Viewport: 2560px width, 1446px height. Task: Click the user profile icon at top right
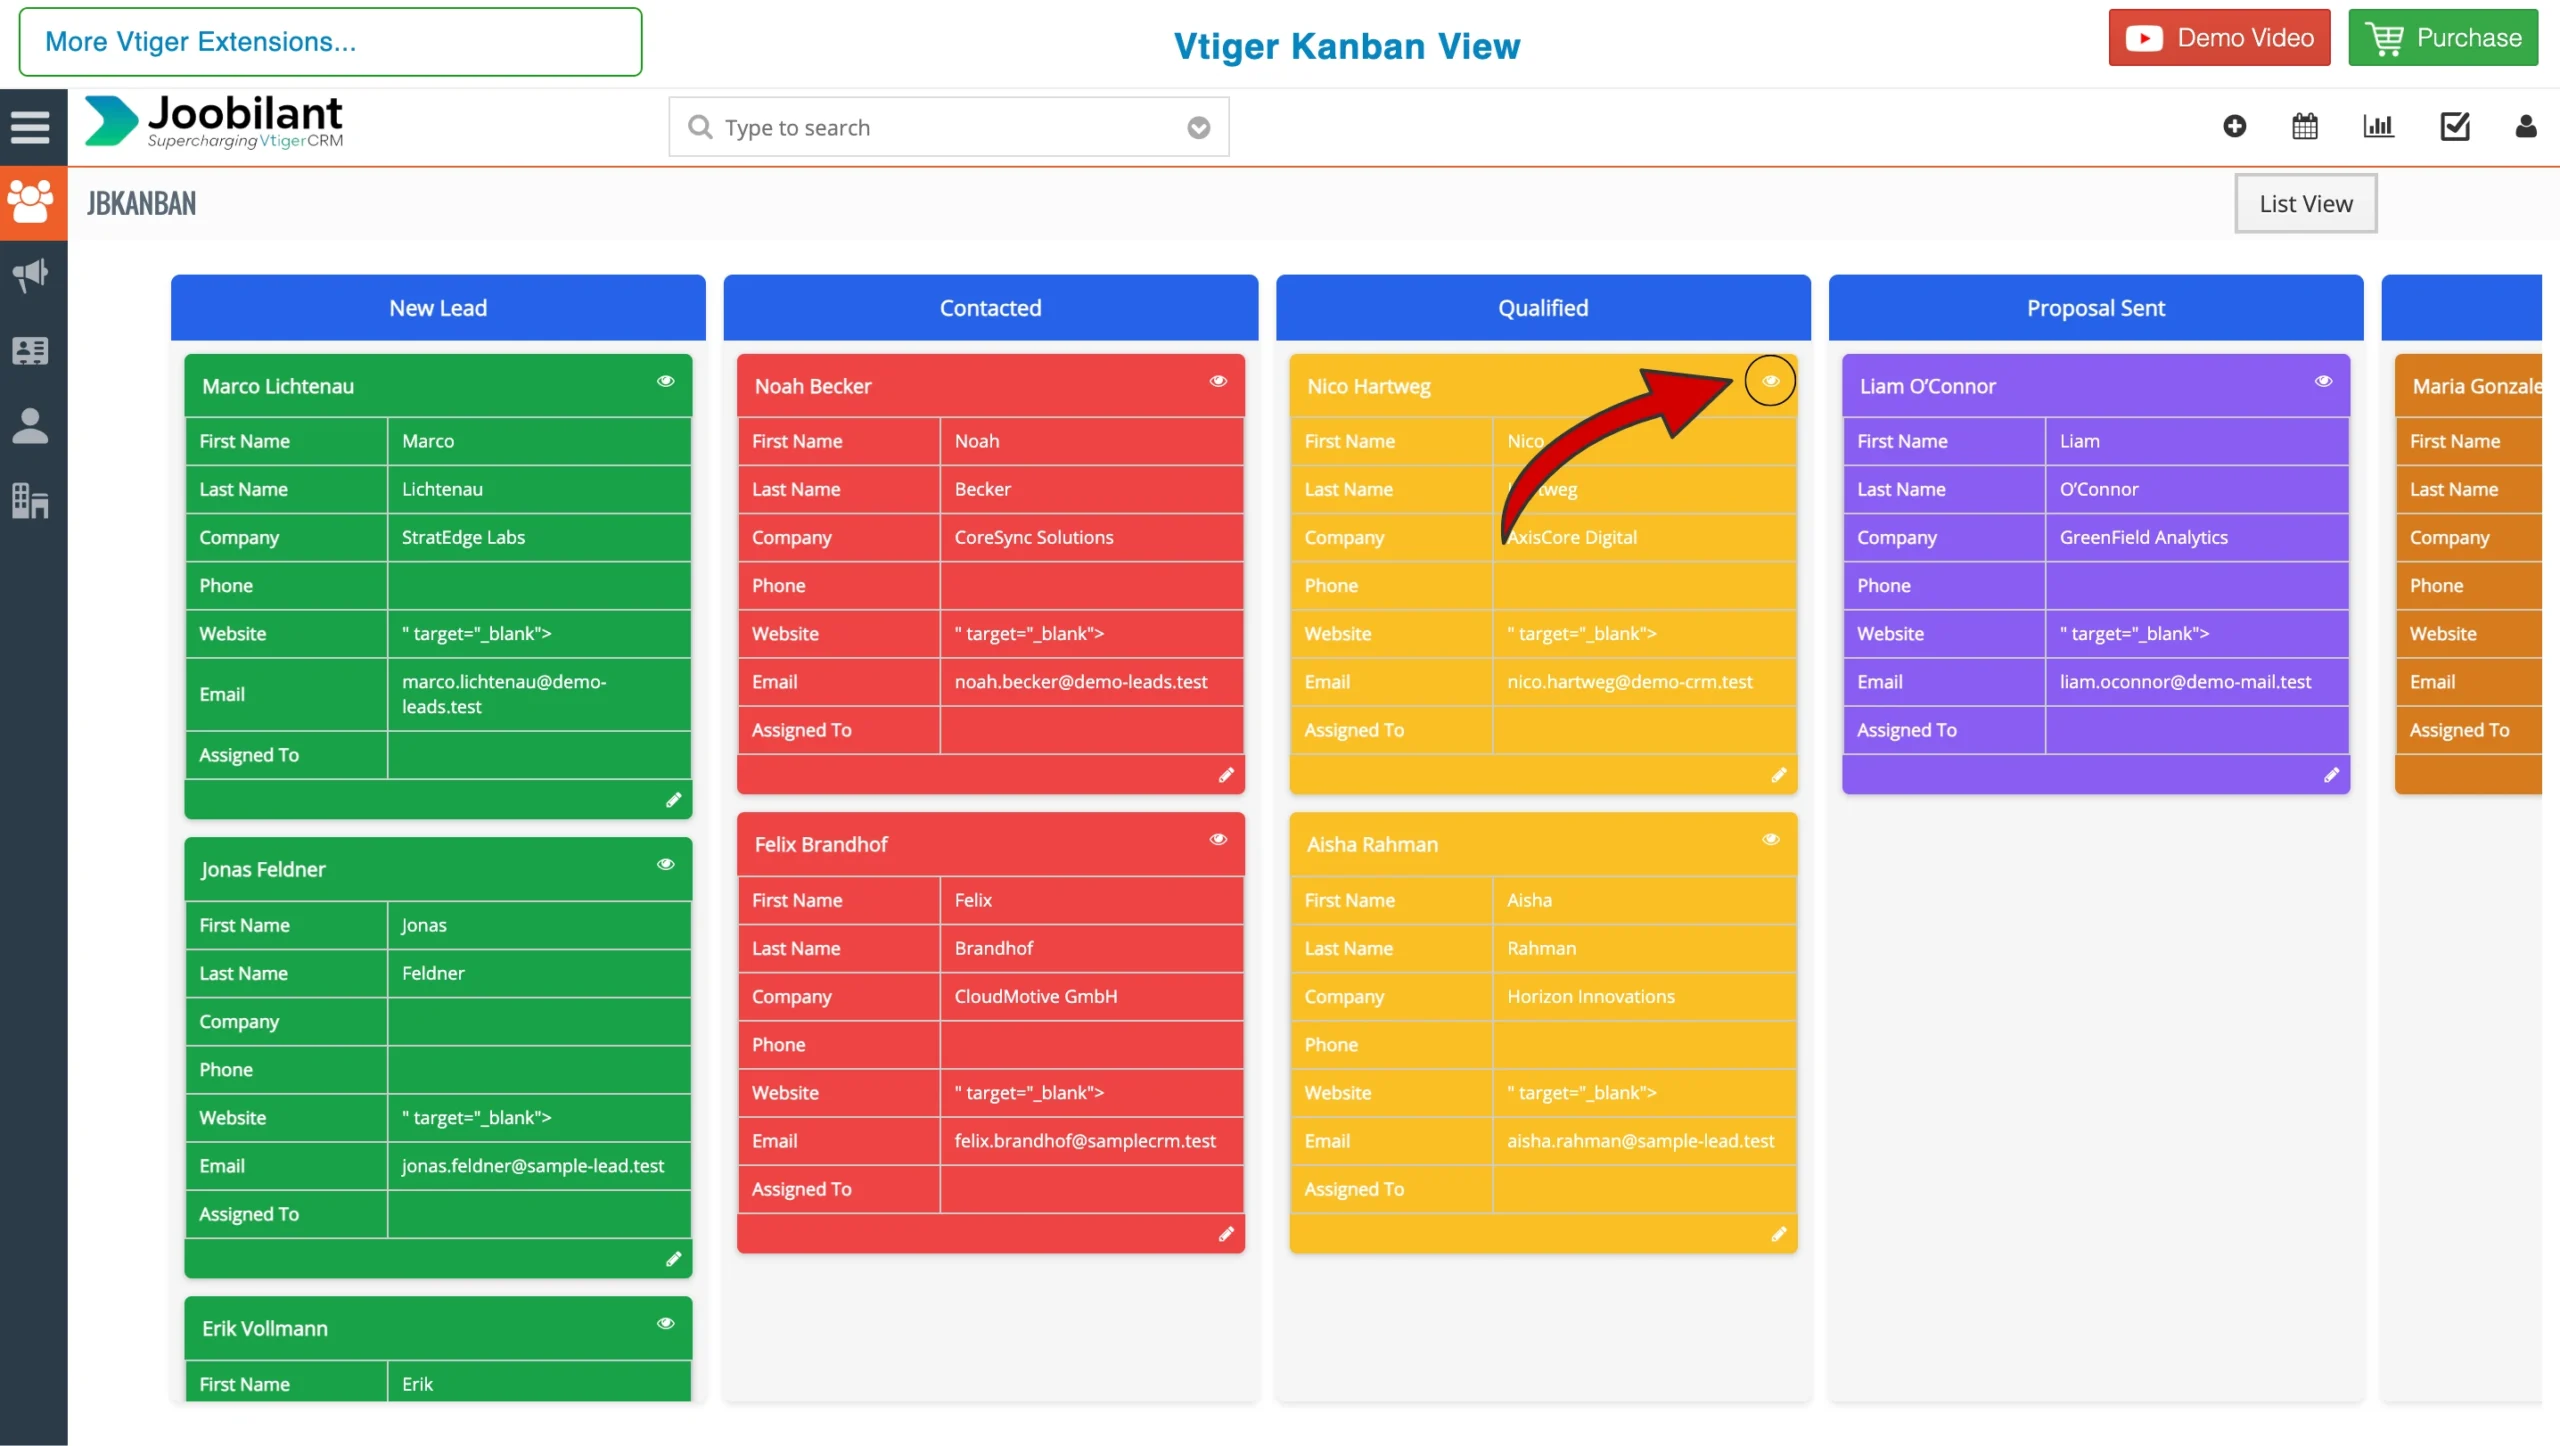(2526, 126)
